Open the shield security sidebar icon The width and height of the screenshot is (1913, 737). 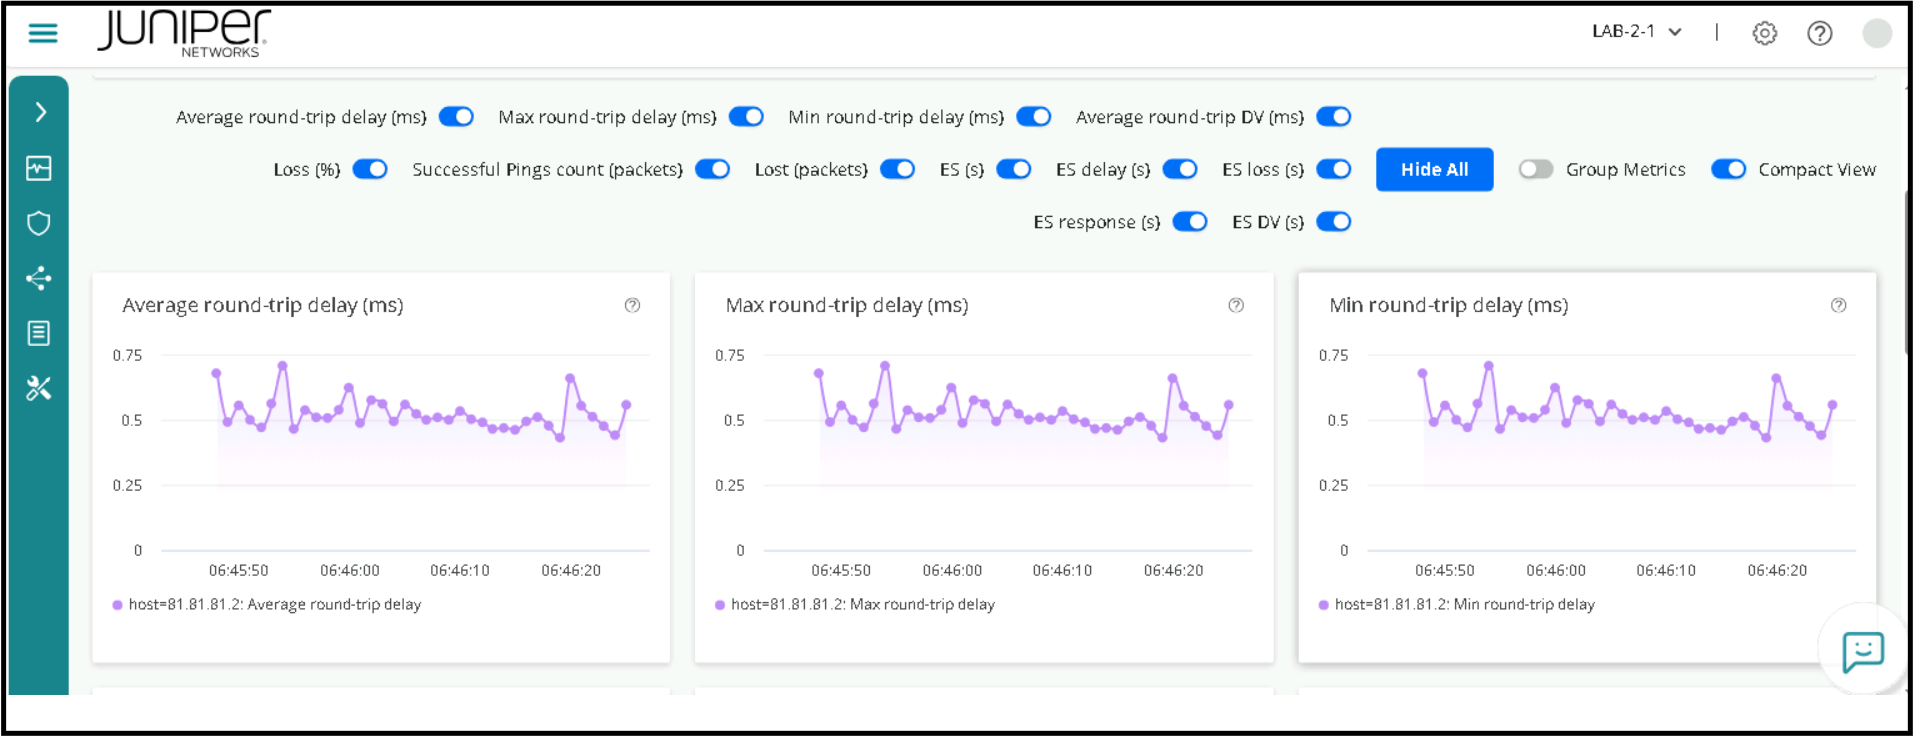click(x=39, y=223)
